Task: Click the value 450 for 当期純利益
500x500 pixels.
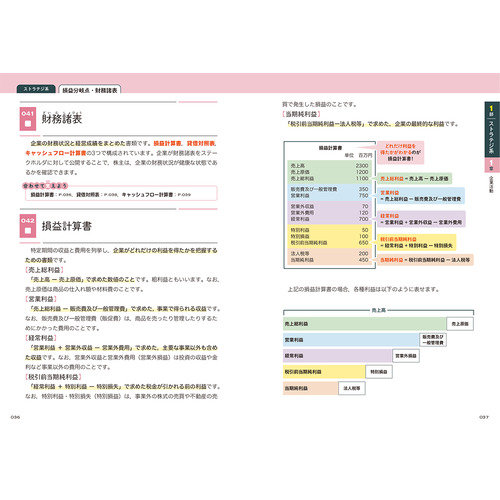Action: point(363,260)
